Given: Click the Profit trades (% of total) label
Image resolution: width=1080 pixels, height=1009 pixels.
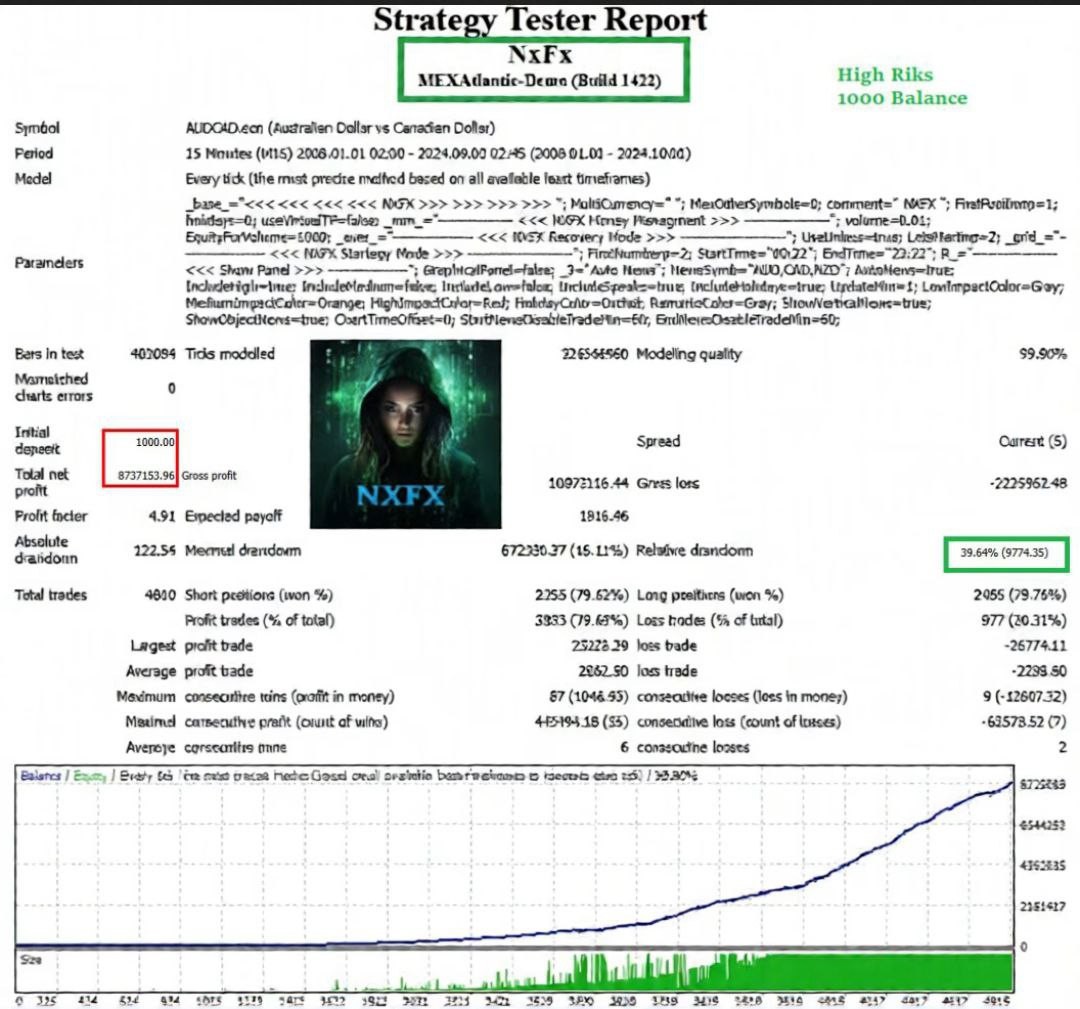Looking at the screenshot, I should [260, 620].
